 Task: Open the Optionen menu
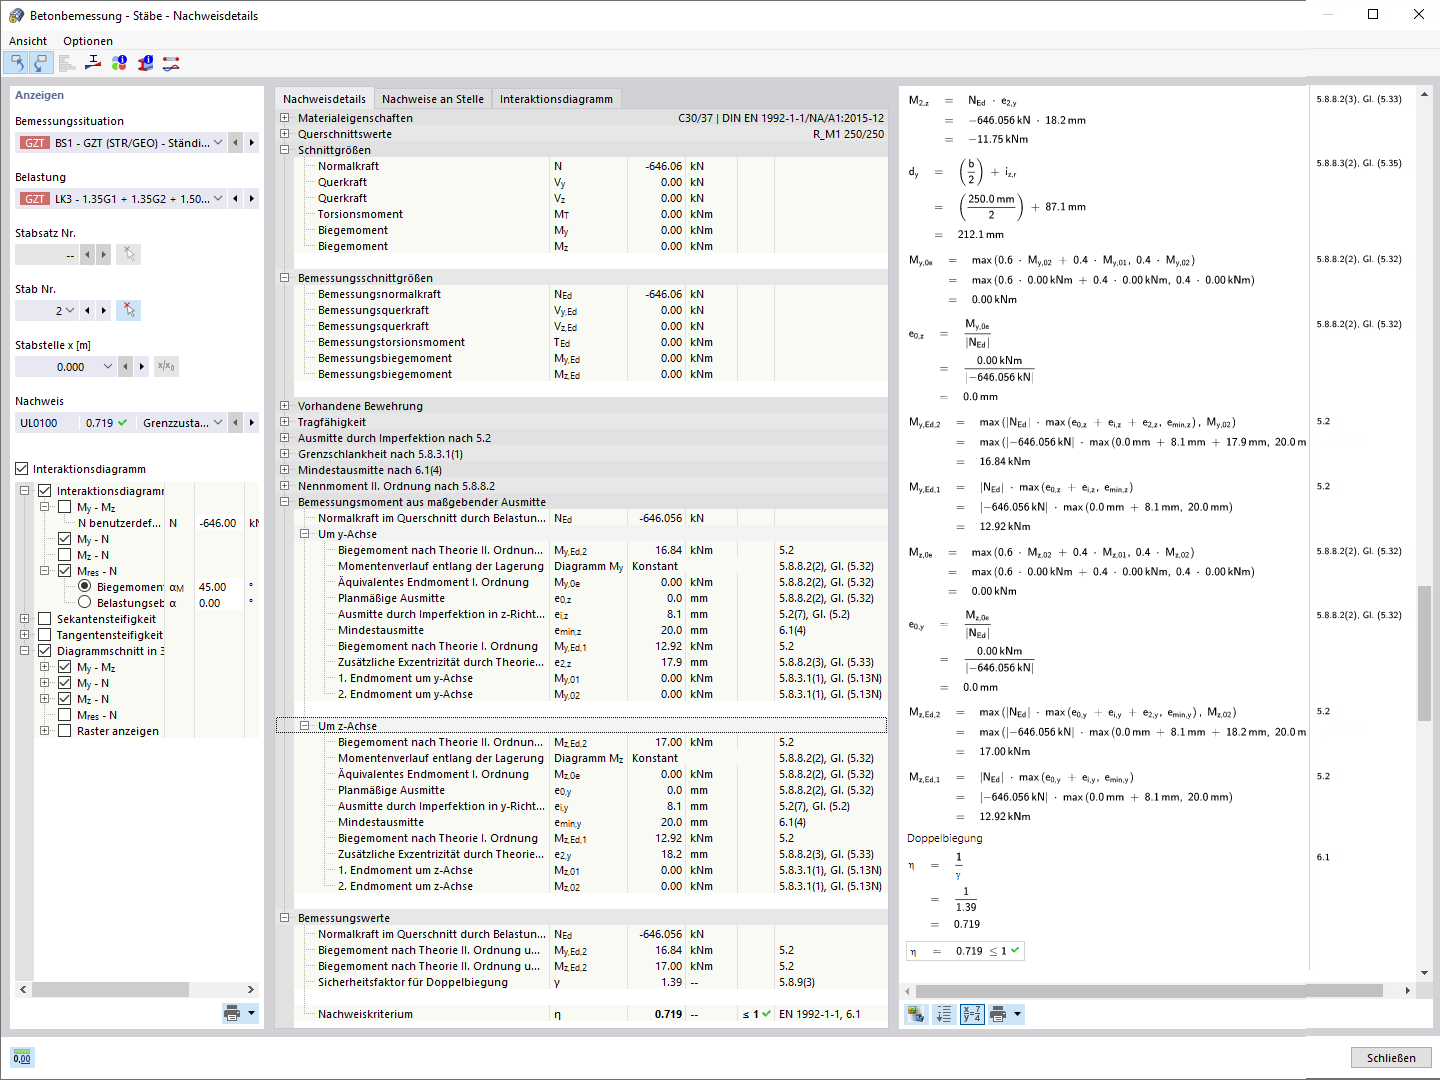tap(88, 41)
